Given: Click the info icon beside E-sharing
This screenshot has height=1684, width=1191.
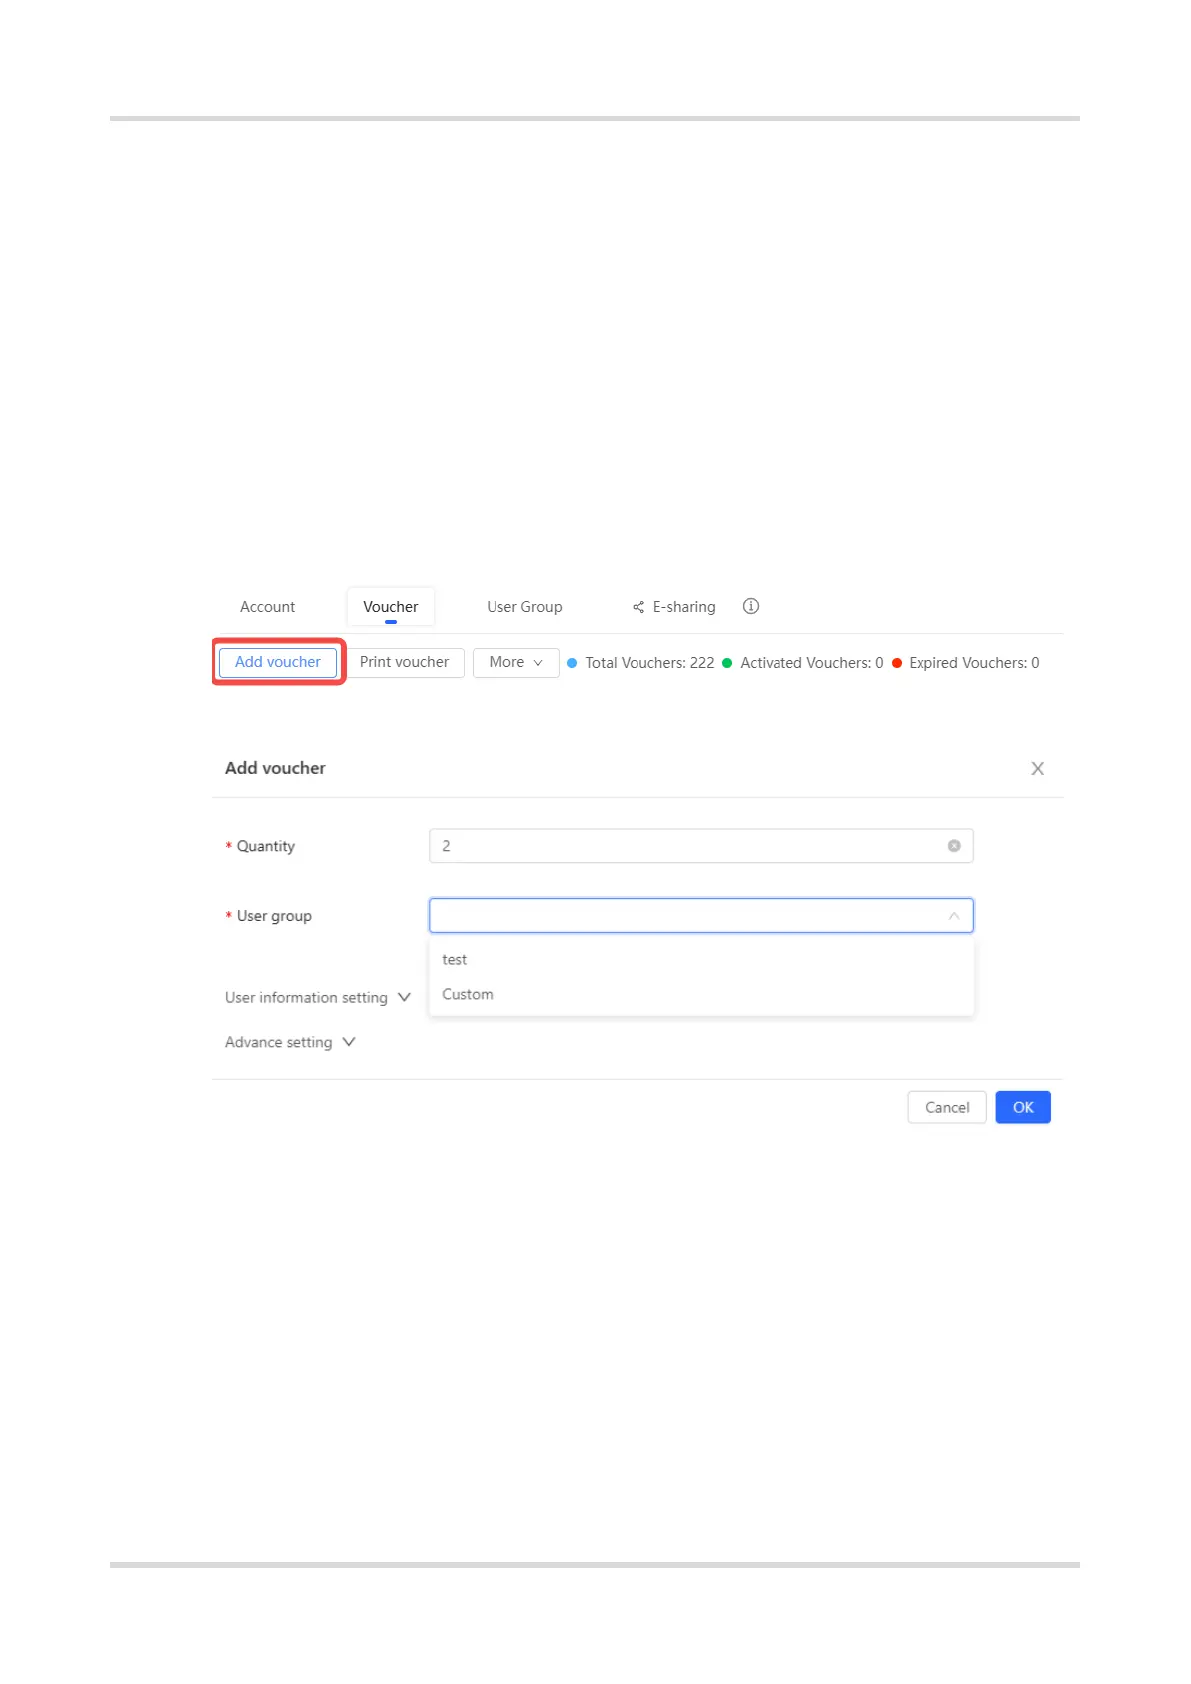Looking at the screenshot, I should coord(751,606).
